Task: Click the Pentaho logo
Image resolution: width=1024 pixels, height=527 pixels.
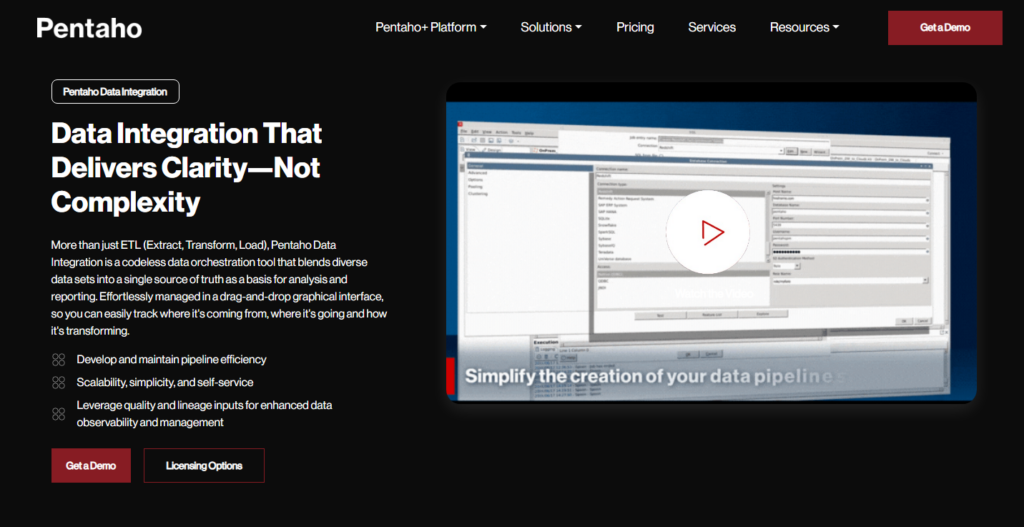Action: point(89,27)
